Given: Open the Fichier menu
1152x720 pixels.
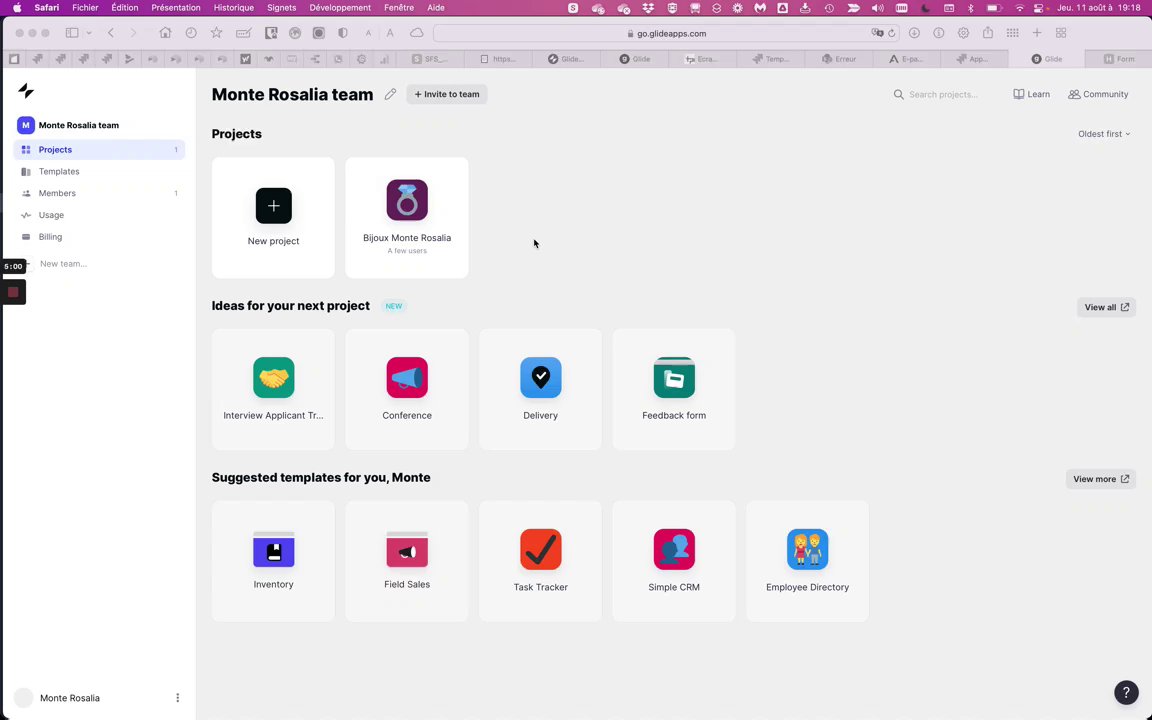Looking at the screenshot, I should [85, 7].
